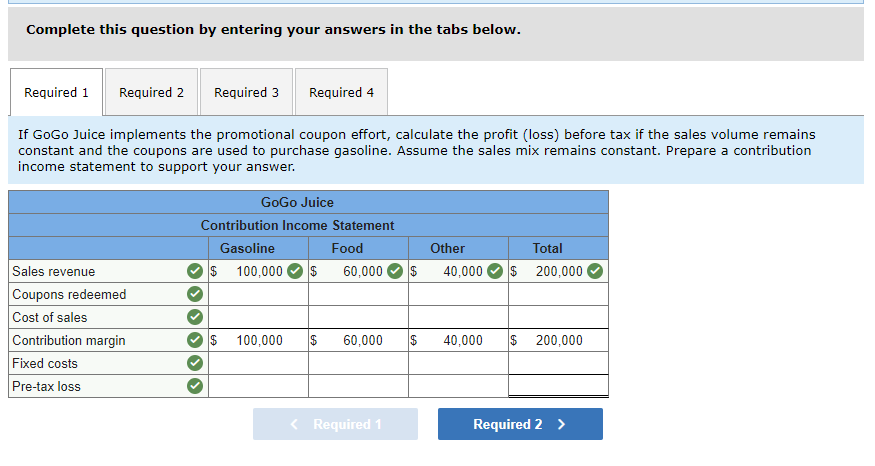Screen dimensions: 875x466
Task: Click the Contribution margin row label
Action: pyautogui.click(x=69, y=340)
